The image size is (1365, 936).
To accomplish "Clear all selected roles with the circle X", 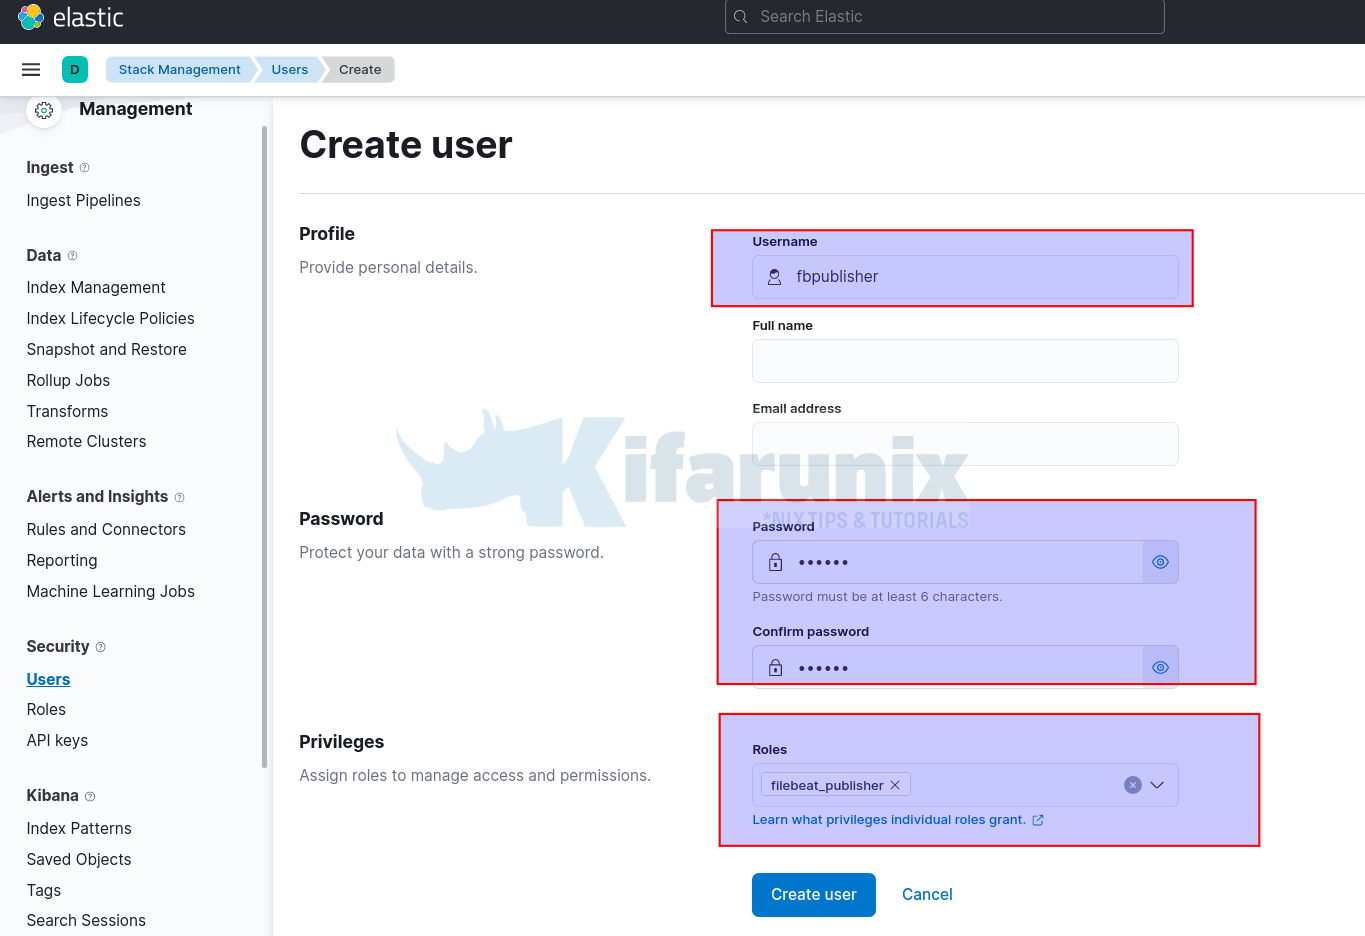I will click(x=1132, y=785).
